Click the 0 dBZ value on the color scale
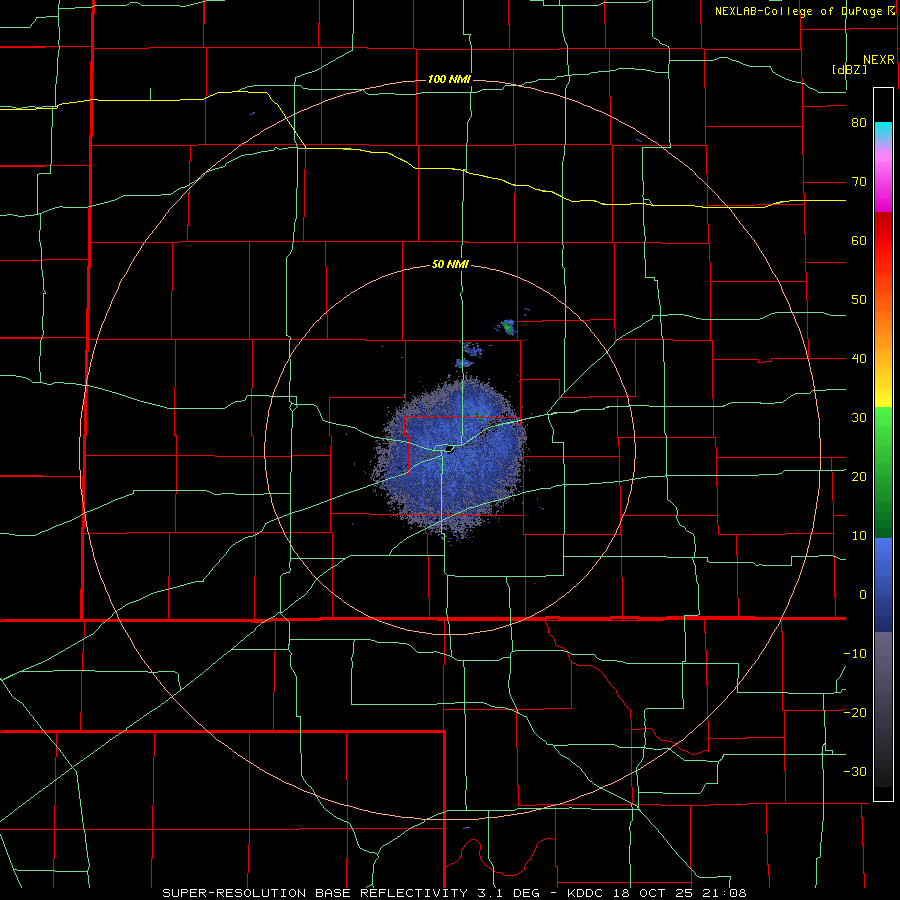 coord(863,595)
